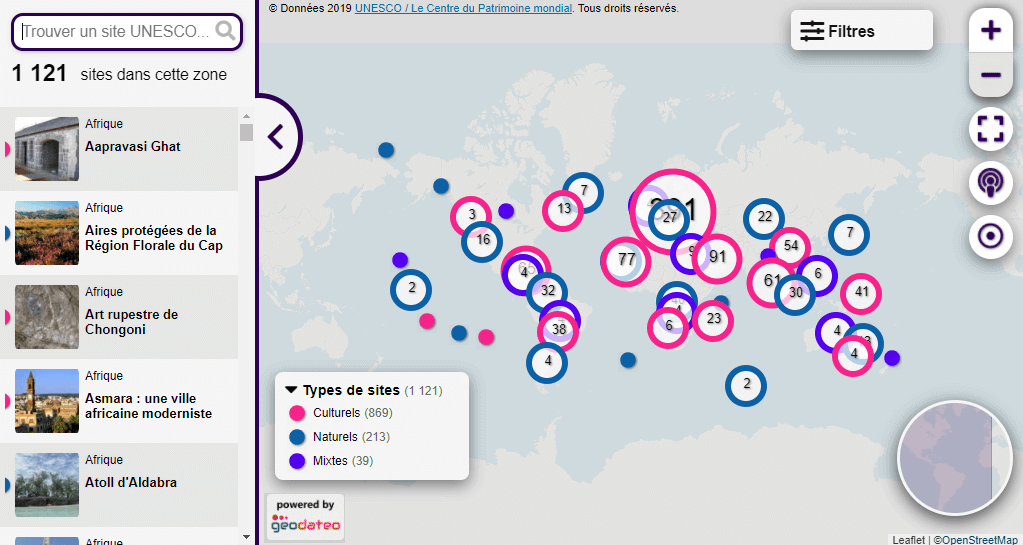Screen dimensions: 1023x545
Task: Open the Atoll d'Aldabra thumbnail
Action: [47, 485]
